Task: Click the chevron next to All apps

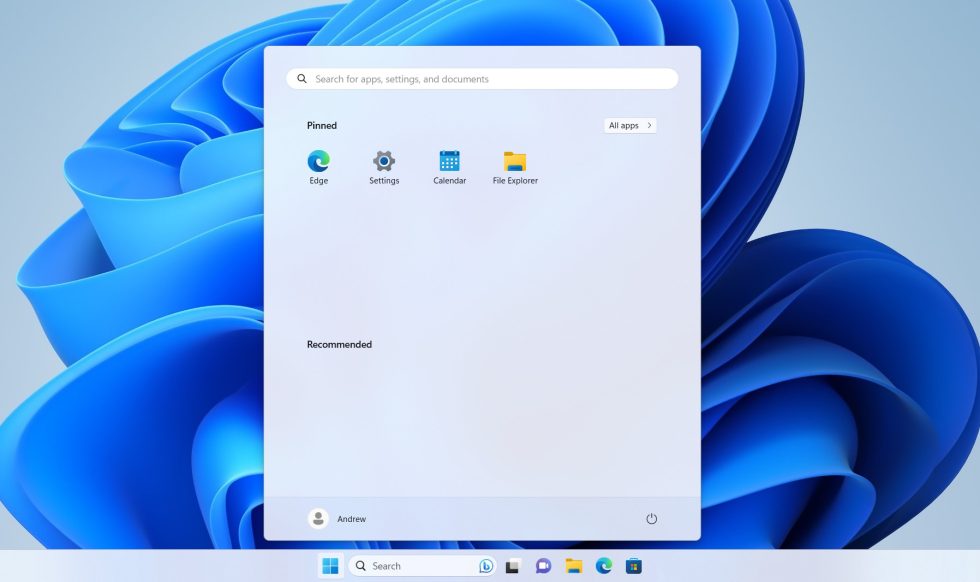Action: 651,125
